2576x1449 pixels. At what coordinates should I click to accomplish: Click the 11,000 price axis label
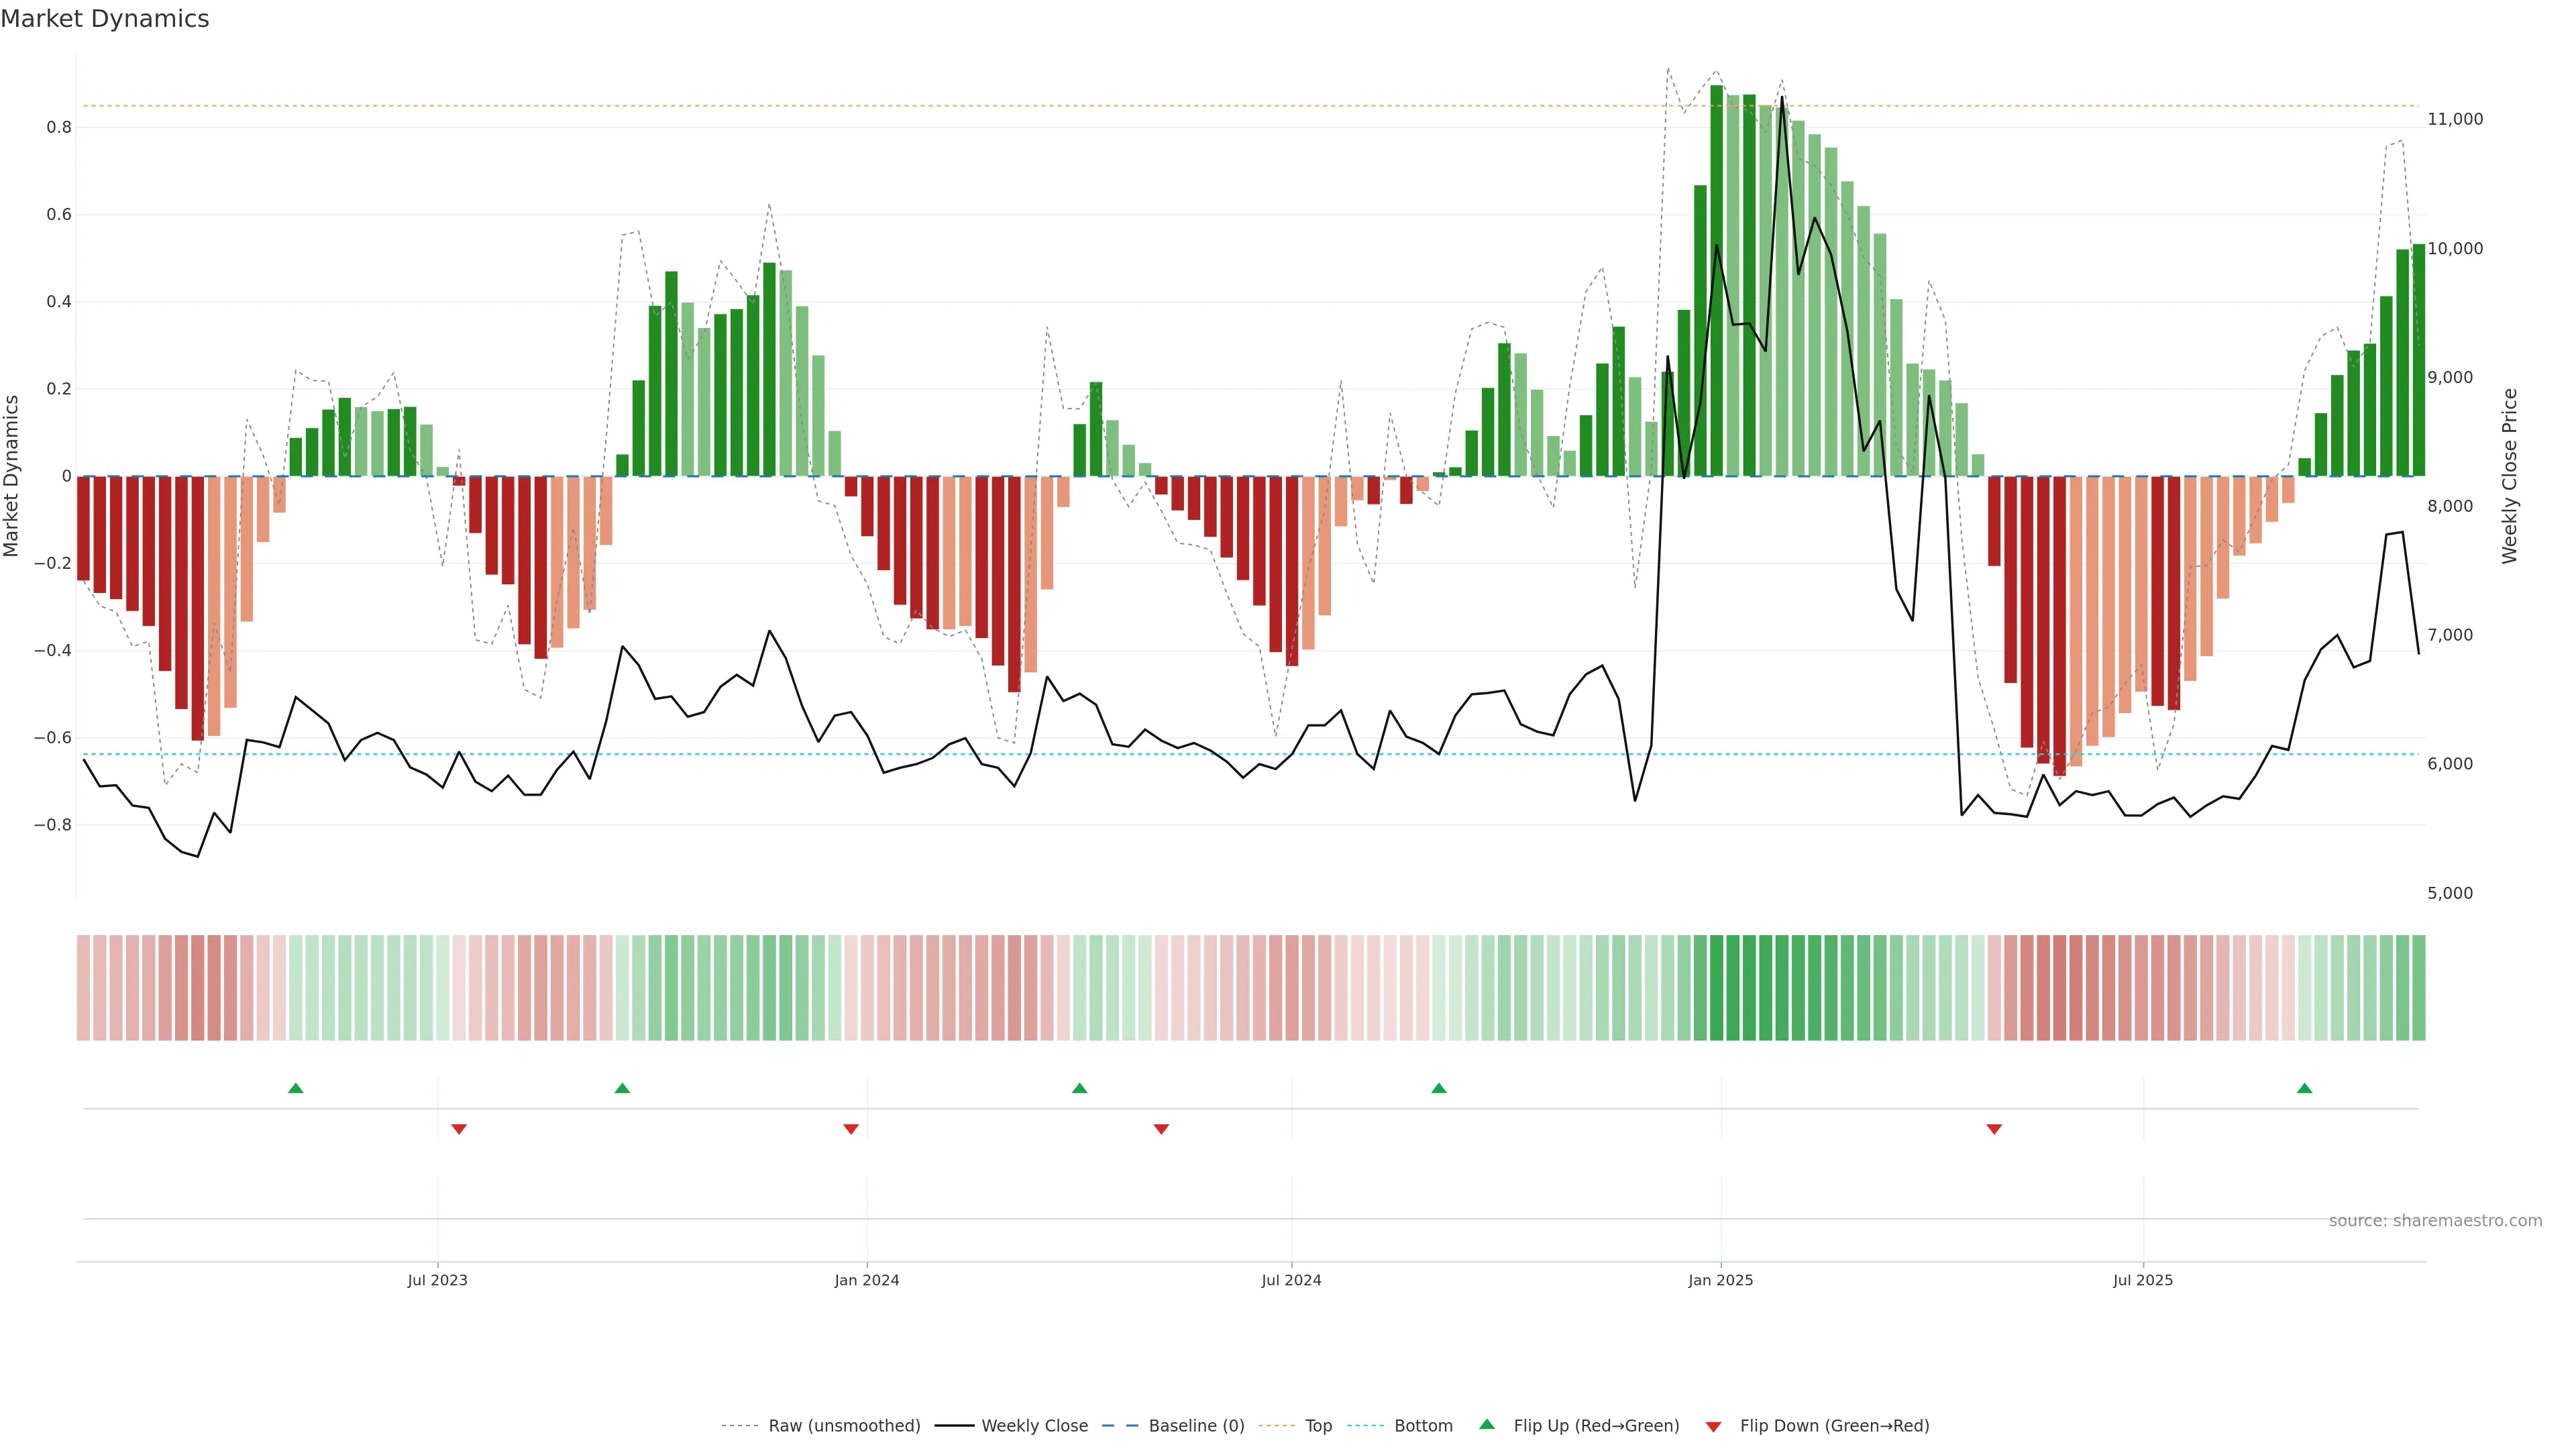2455,119
